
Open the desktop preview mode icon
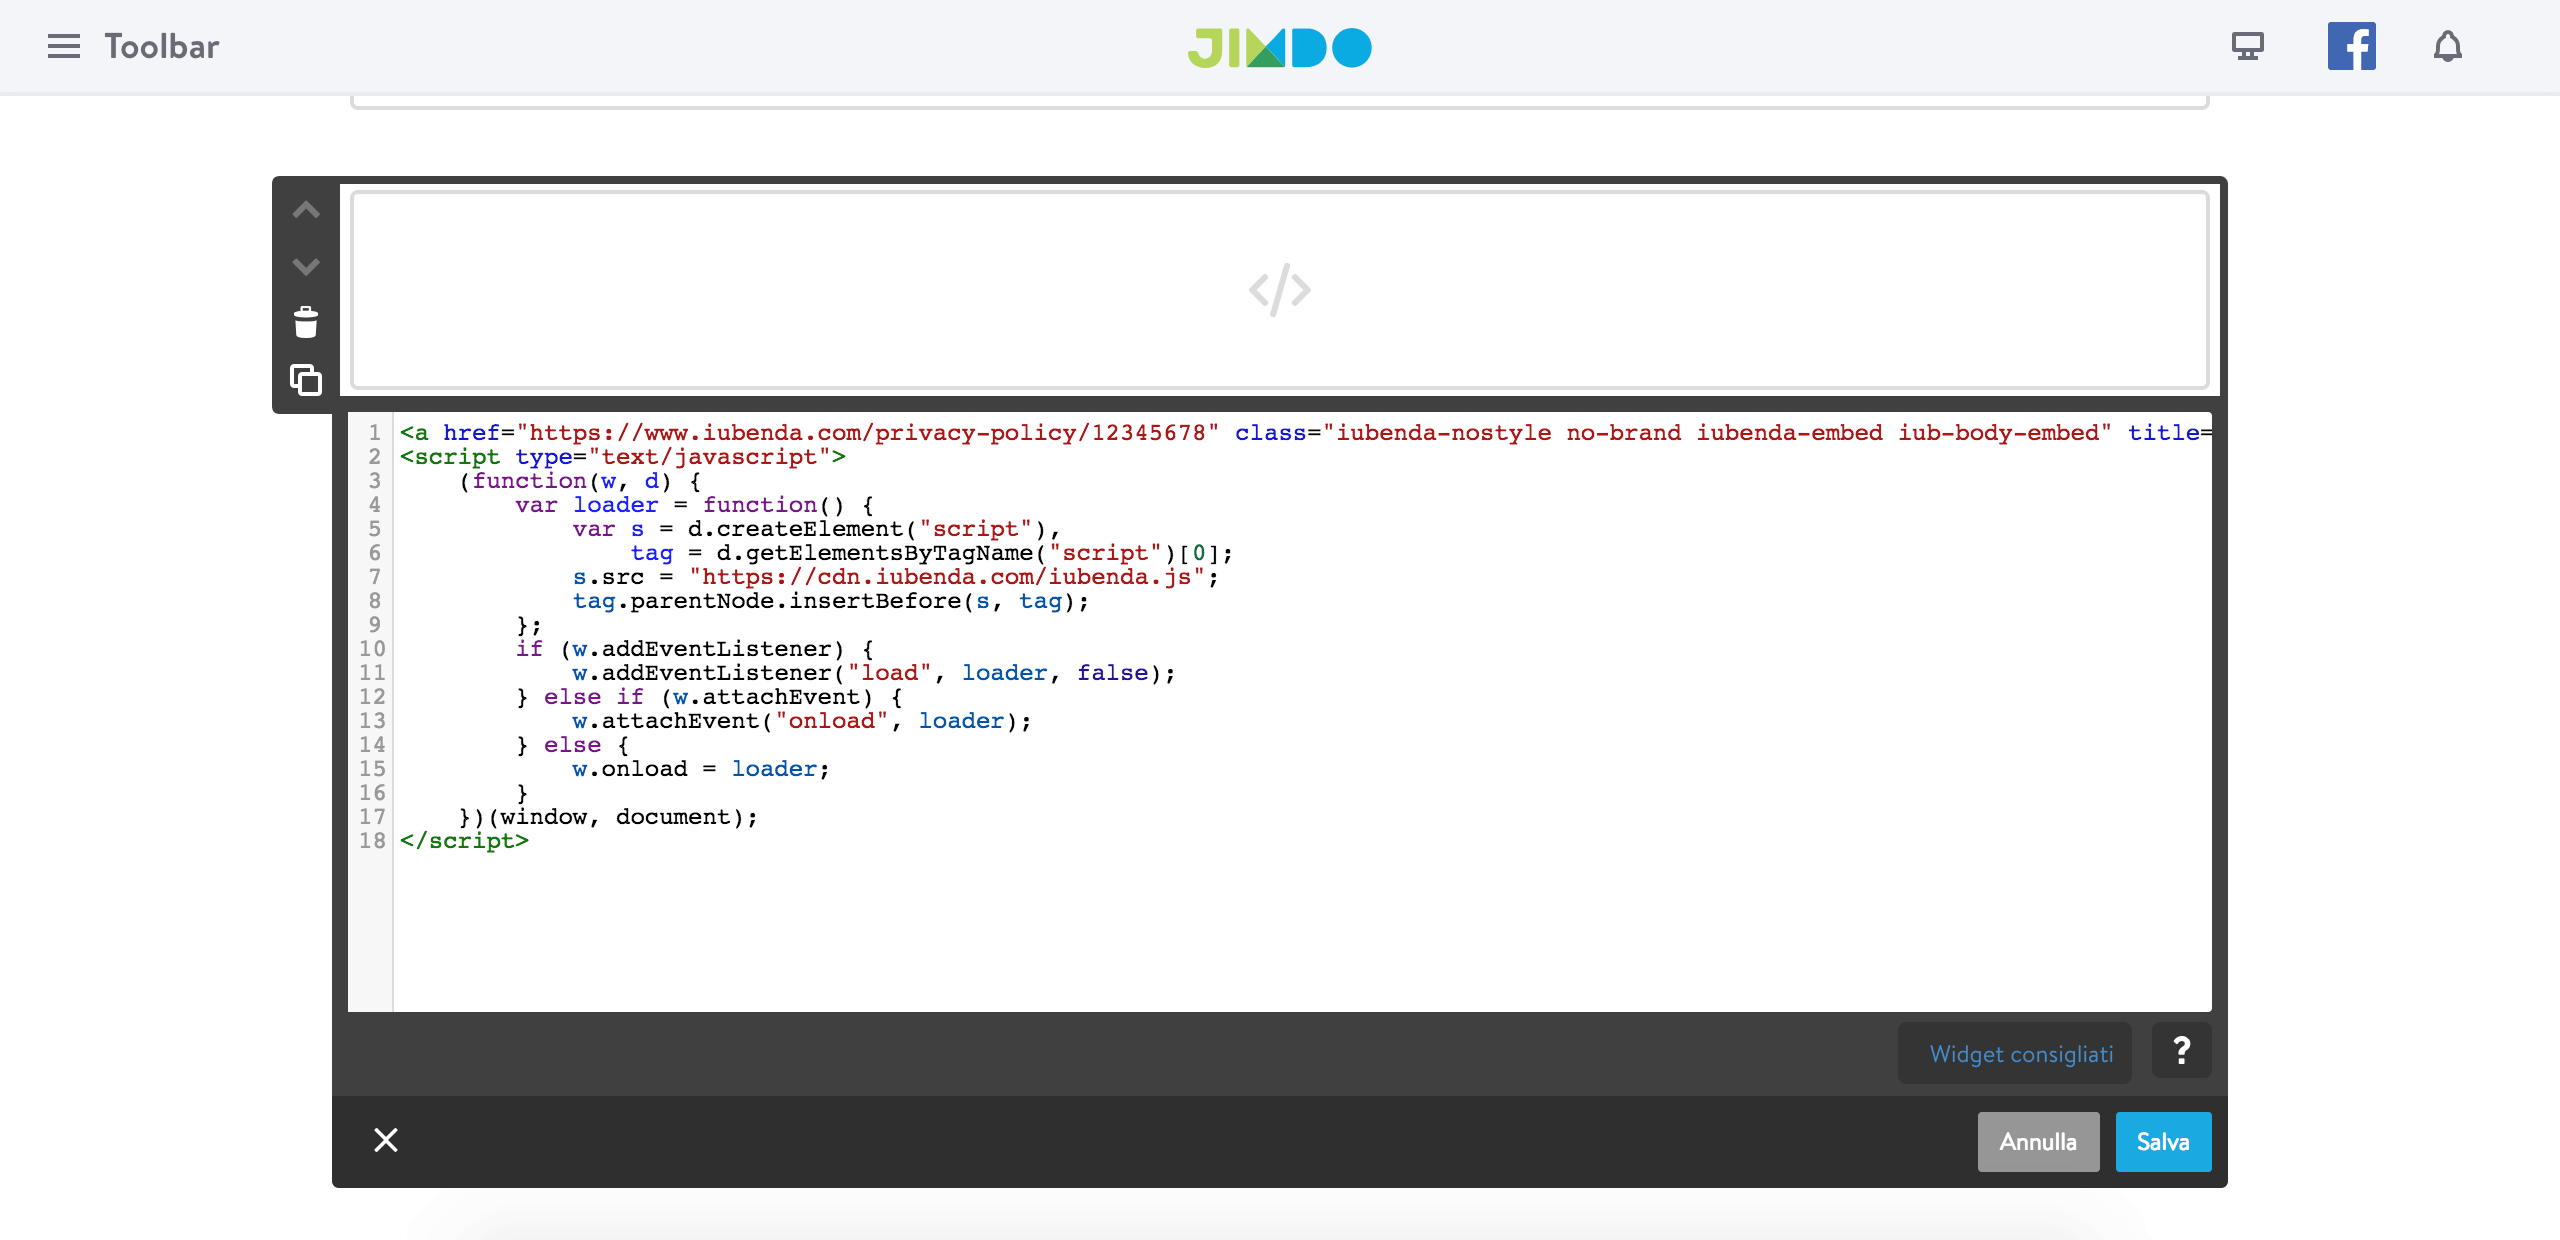coord(2247,46)
